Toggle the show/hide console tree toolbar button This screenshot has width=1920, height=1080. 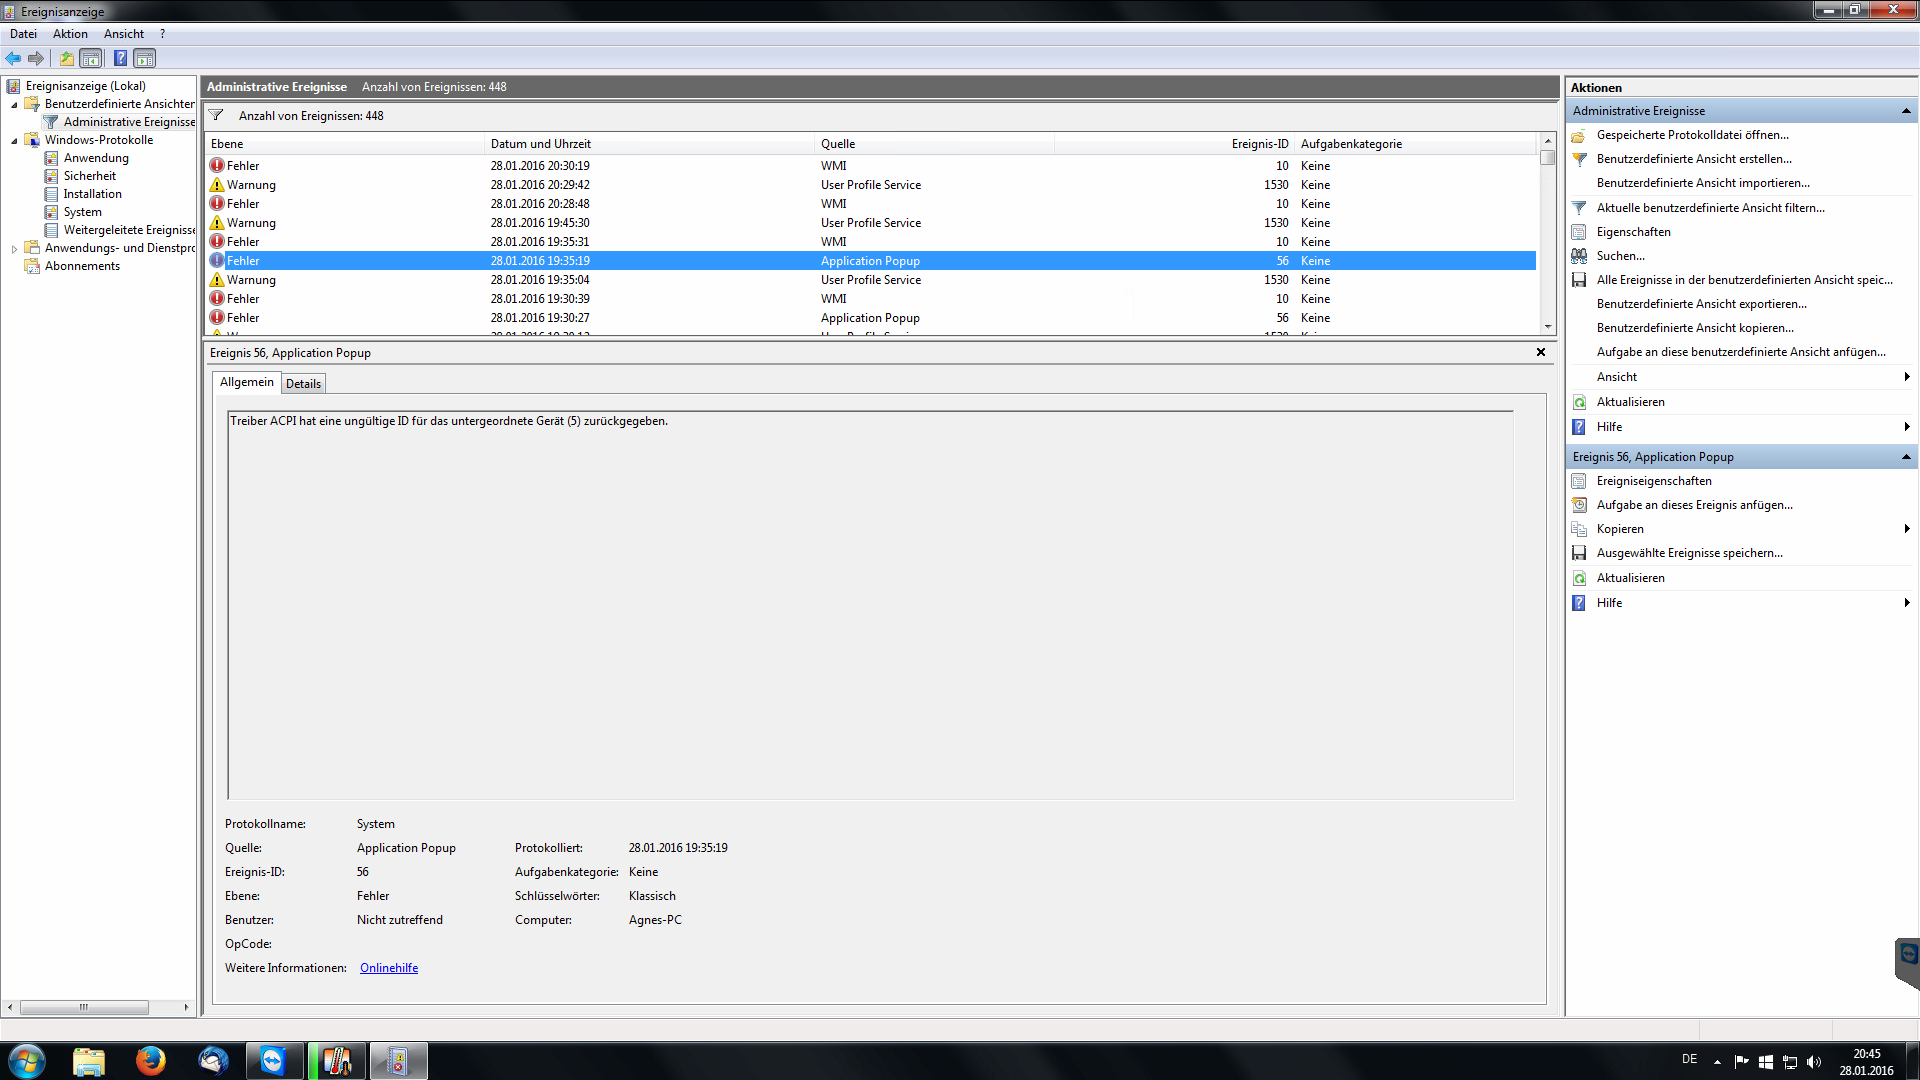tap(91, 58)
